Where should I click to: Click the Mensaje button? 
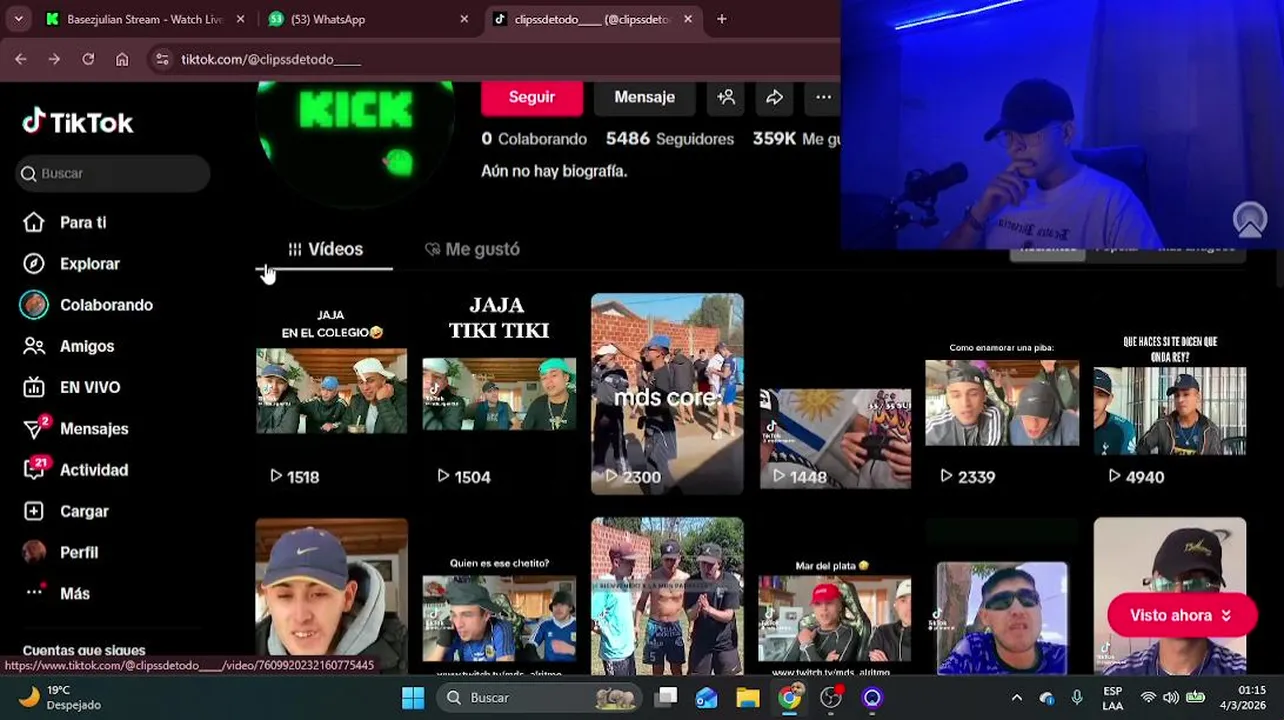(x=644, y=97)
